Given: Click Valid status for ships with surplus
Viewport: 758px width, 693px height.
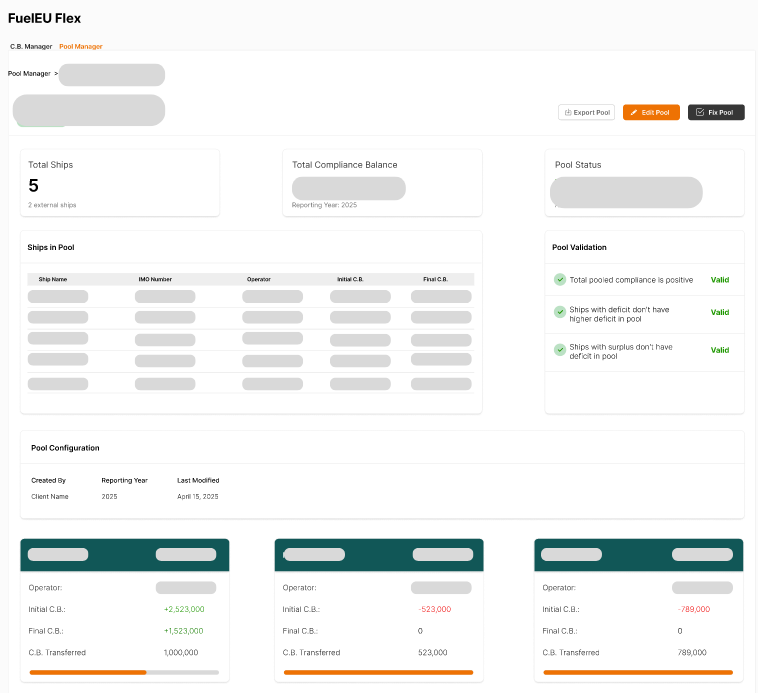Looking at the screenshot, I should coord(720,350).
